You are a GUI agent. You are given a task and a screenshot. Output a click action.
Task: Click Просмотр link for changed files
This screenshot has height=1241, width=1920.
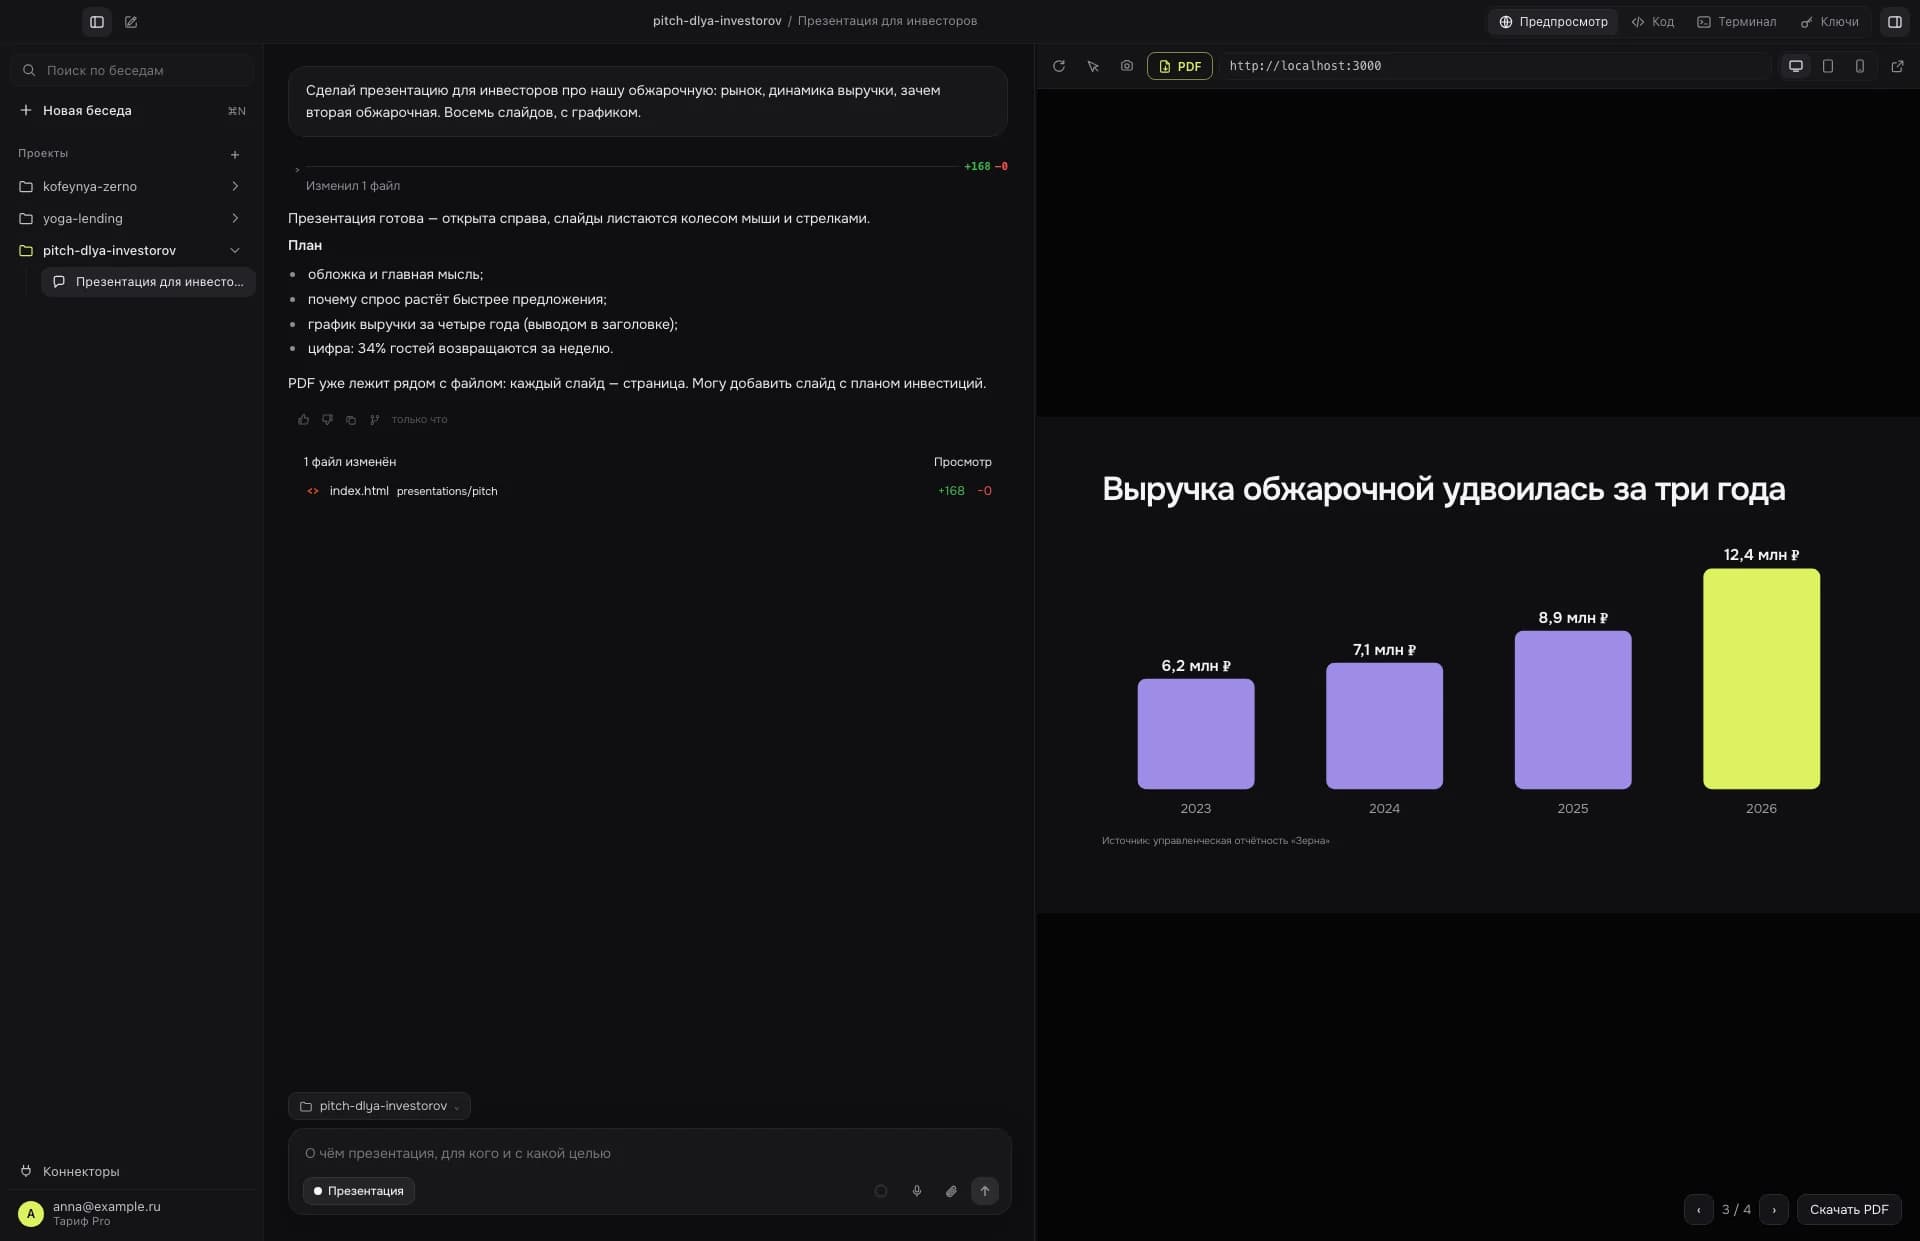(962, 462)
